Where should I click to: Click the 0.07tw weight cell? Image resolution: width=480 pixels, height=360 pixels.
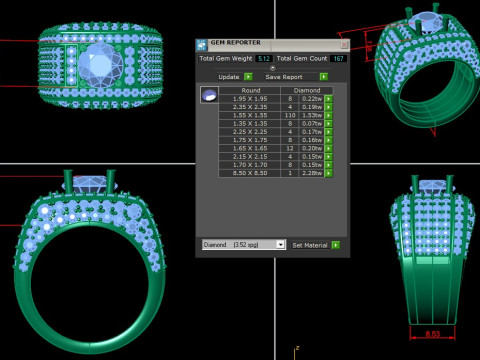[312, 124]
